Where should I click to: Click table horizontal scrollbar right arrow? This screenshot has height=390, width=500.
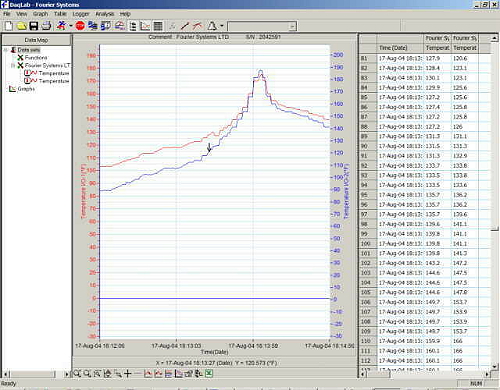click(x=487, y=374)
